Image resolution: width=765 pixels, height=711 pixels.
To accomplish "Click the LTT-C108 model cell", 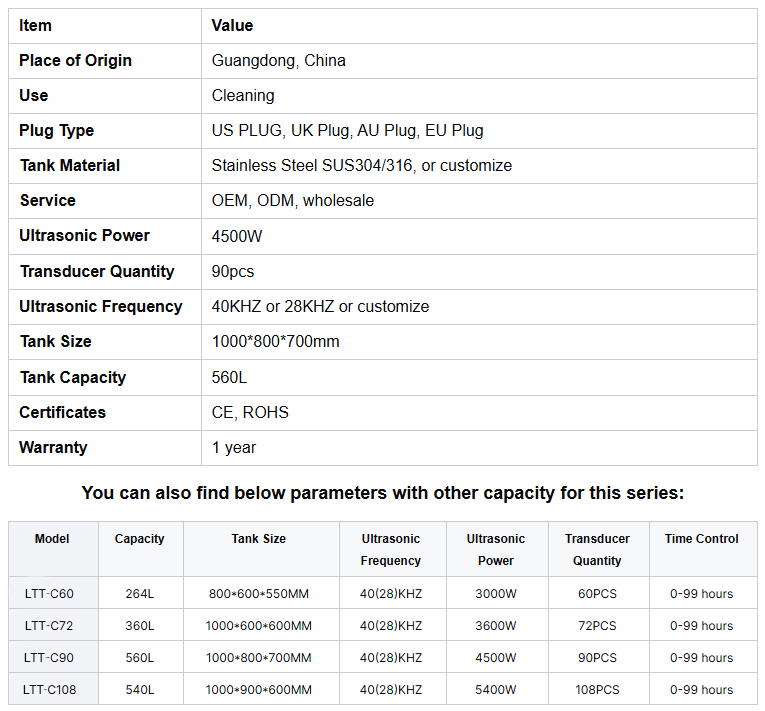I will [49, 690].
